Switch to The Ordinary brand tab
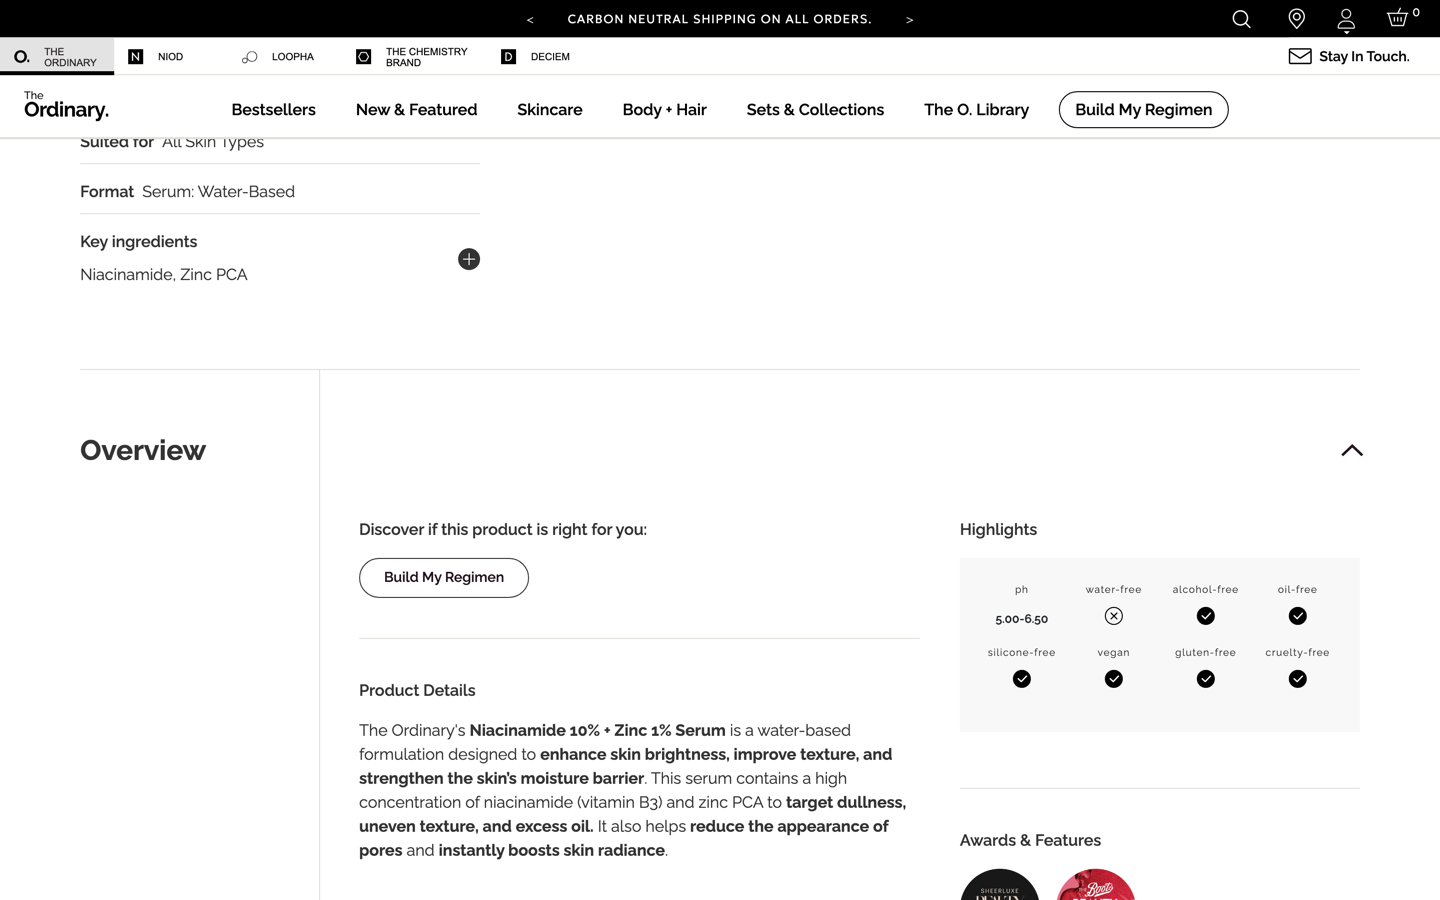The height and width of the screenshot is (900, 1440). [57, 57]
